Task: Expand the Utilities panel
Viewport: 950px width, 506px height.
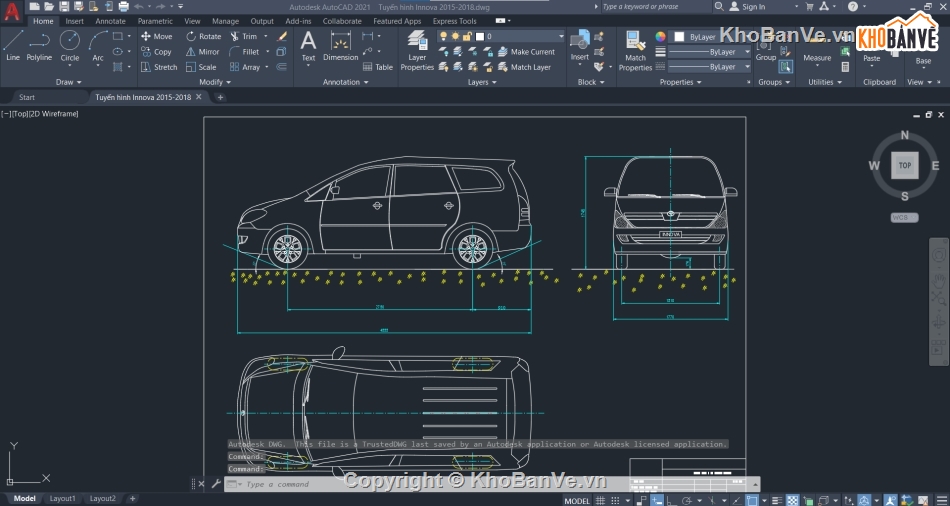Action: pos(825,82)
